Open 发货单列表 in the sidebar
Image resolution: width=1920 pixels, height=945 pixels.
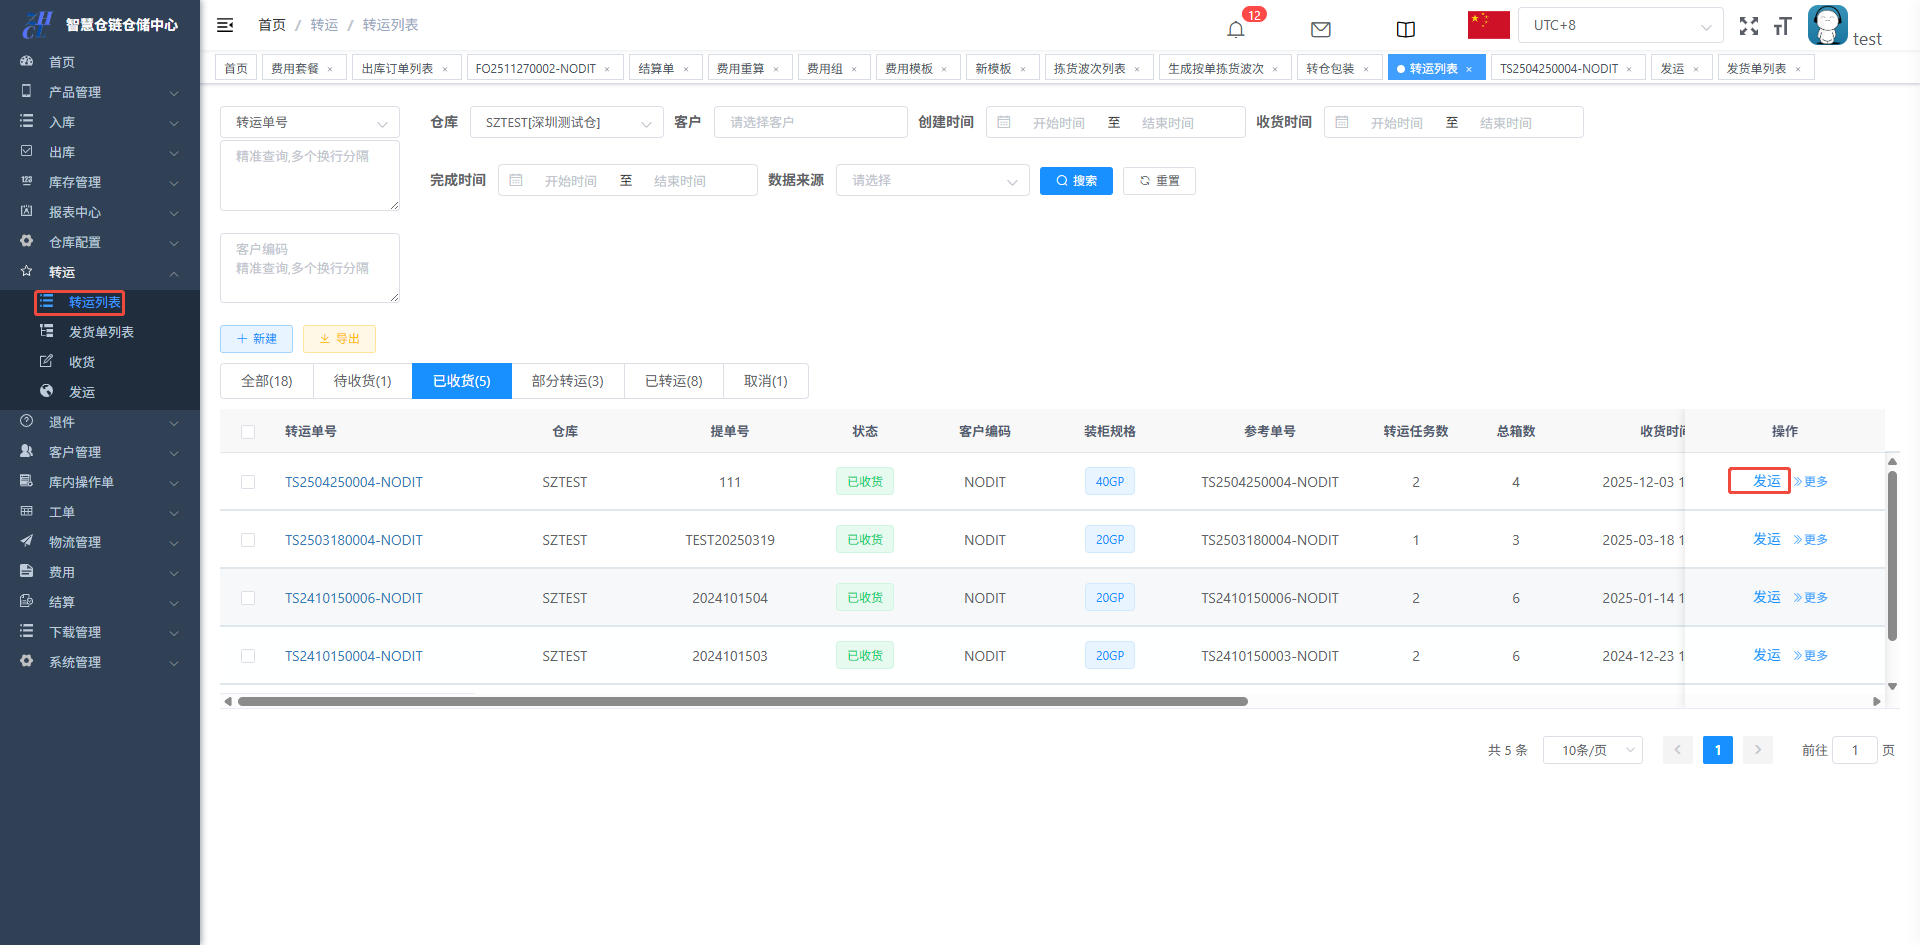pos(100,332)
